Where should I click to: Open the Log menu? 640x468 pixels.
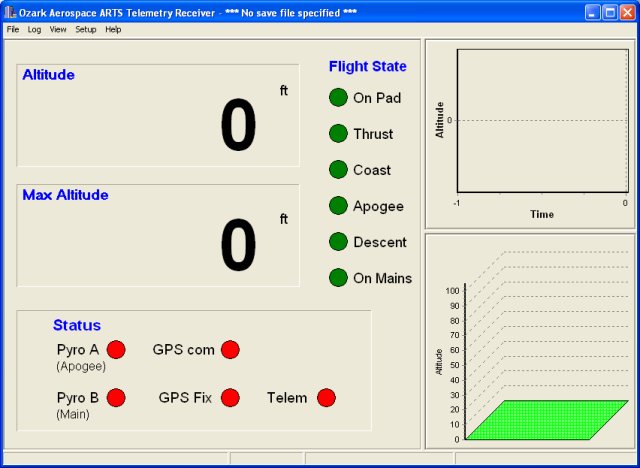[35, 30]
